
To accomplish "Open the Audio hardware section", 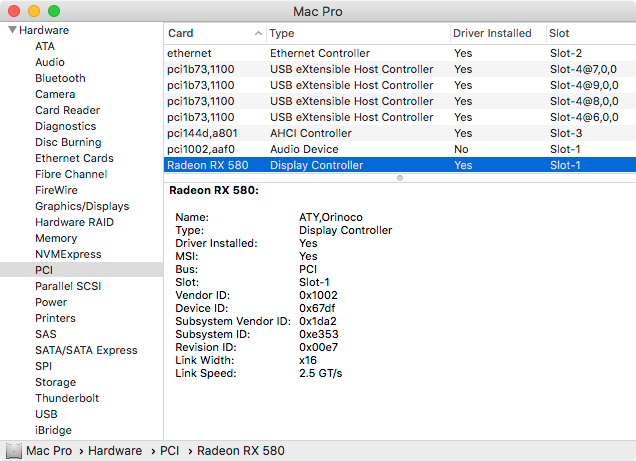I will 50,62.
